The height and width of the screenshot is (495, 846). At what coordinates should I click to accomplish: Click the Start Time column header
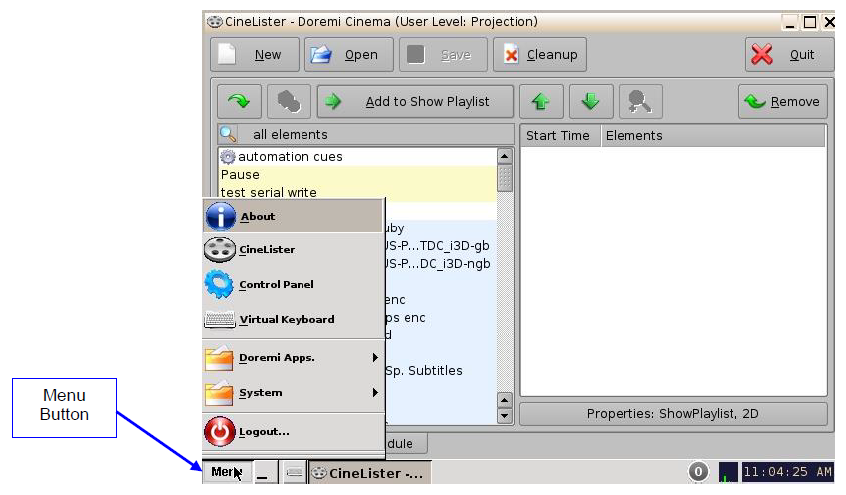click(x=560, y=135)
